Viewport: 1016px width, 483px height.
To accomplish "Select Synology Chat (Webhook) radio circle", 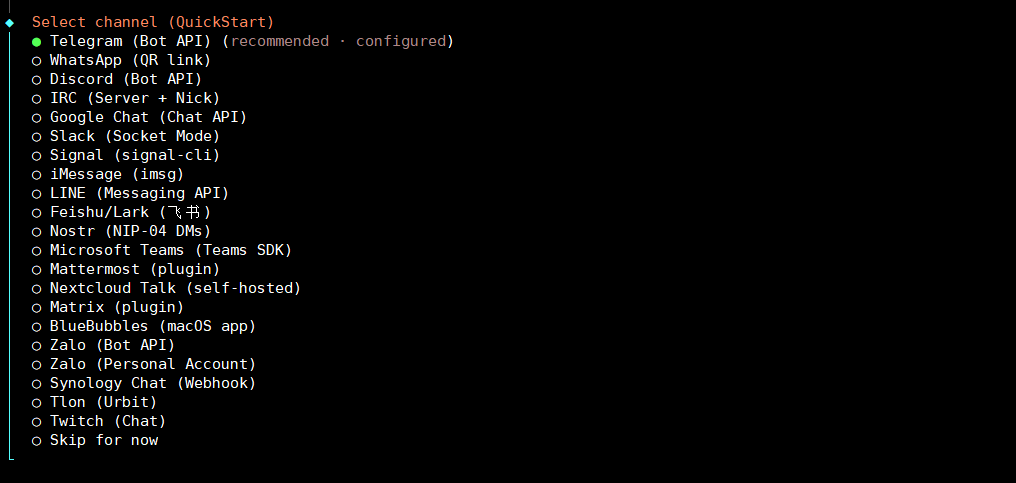I will (37, 383).
